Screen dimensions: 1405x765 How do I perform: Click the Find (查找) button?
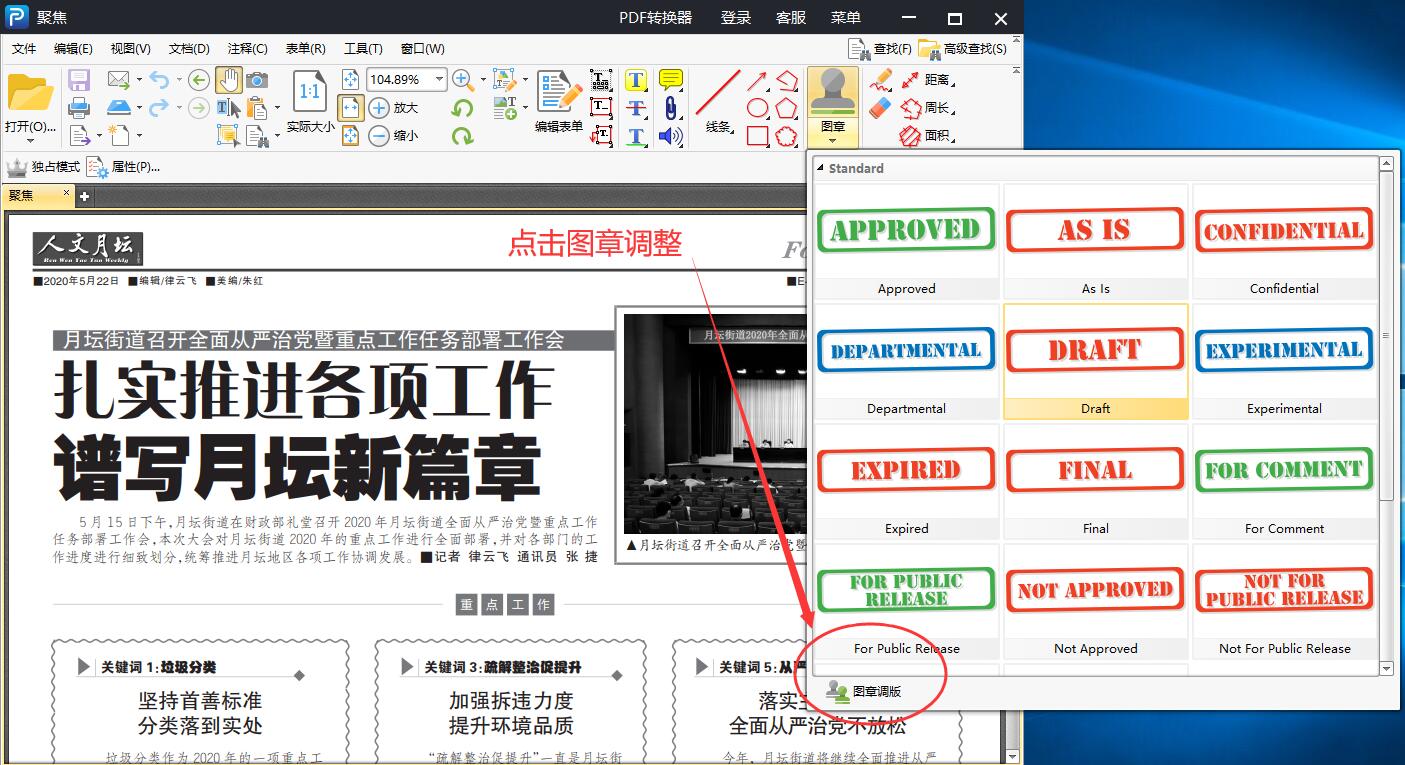[880, 48]
